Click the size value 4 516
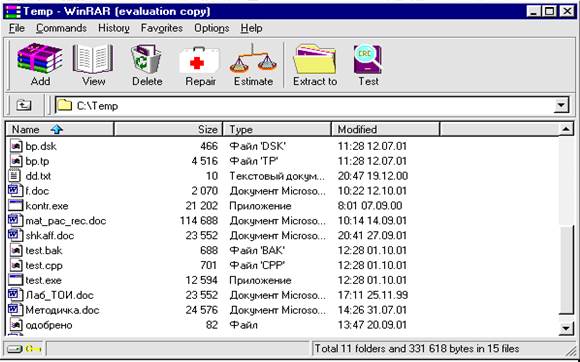580x362 pixels. 205,161
